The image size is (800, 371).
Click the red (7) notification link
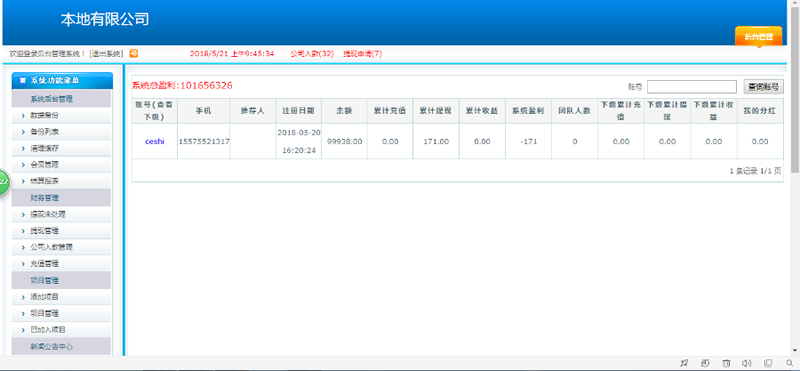coord(362,54)
